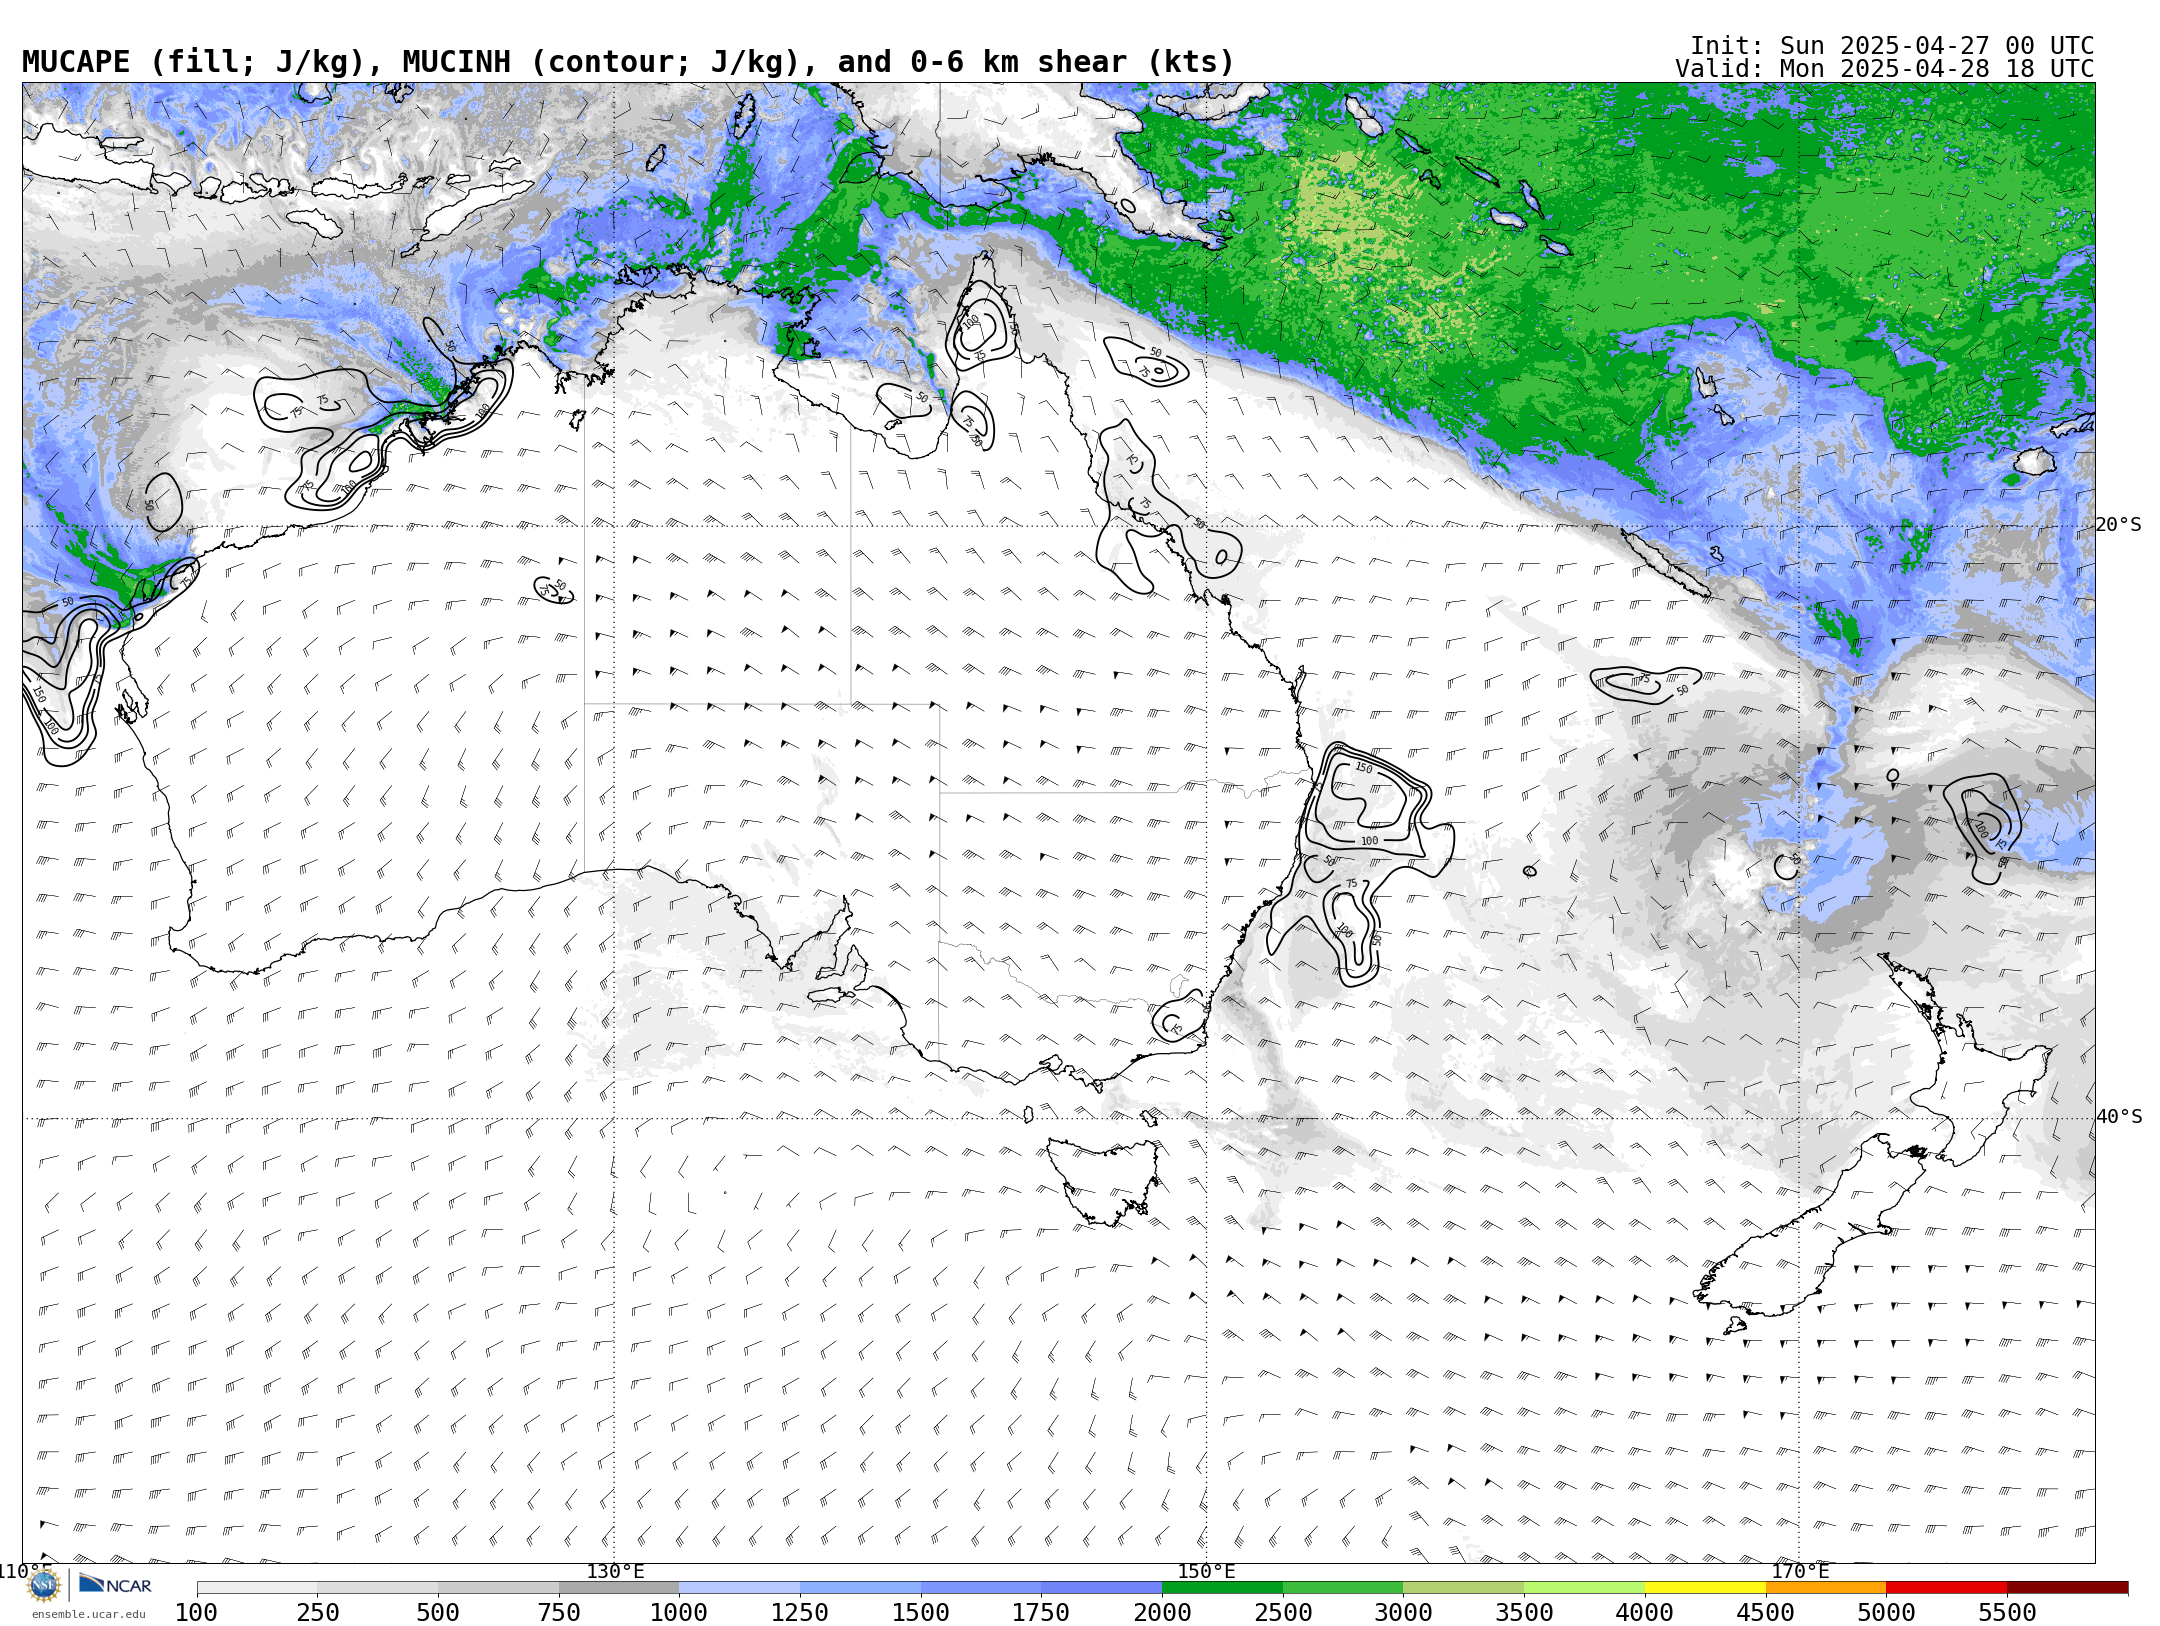
Task: Click the 150°E longitude label
Action: click(x=1206, y=1571)
